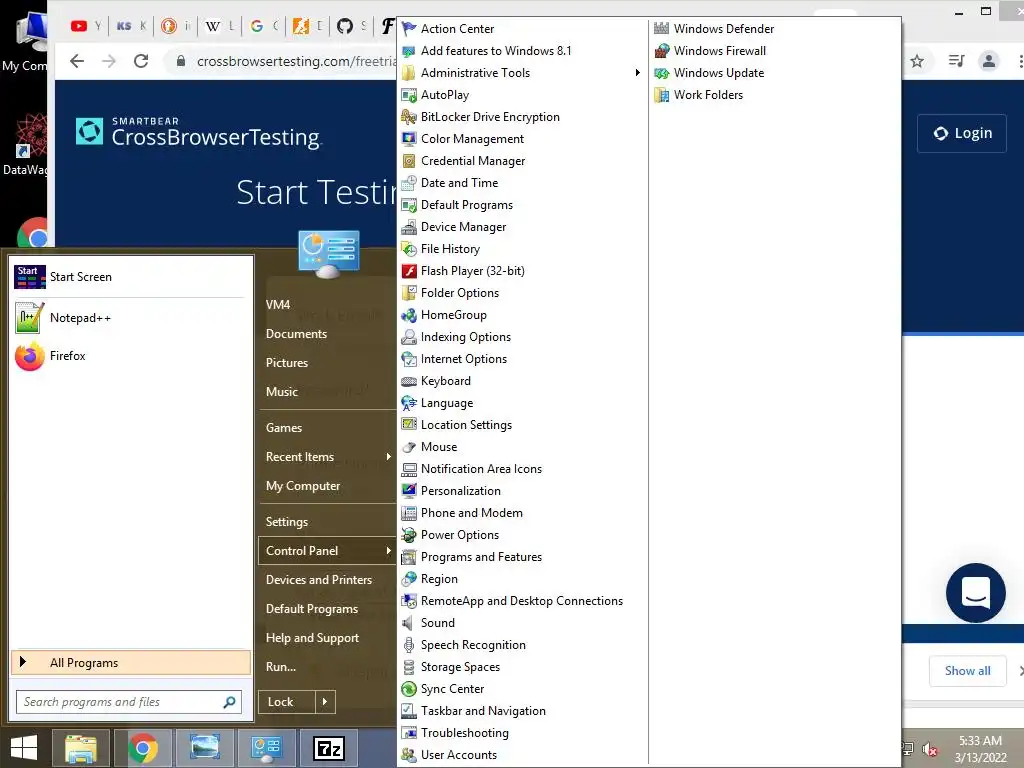Click the Sync Center icon
Image resolution: width=1024 pixels, height=768 pixels.
tap(409, 689)
